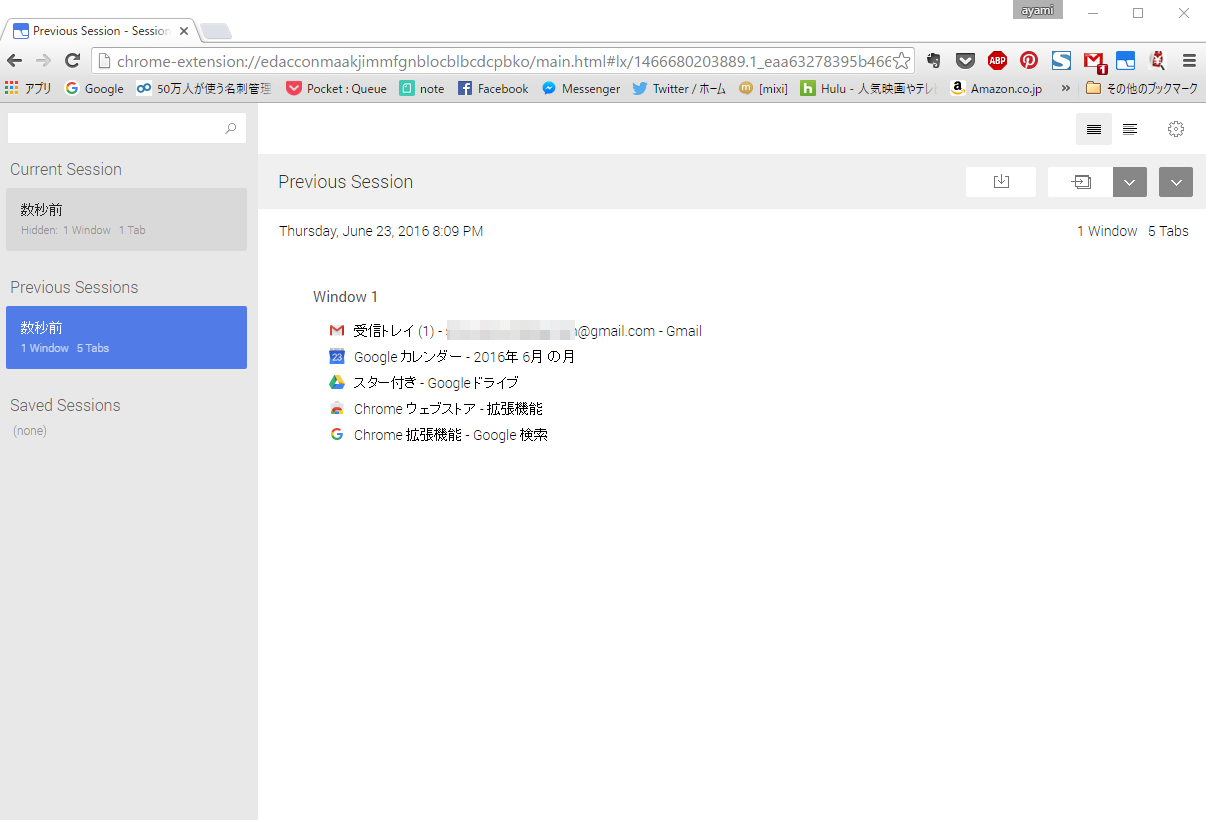Click the Gmail favicon in Window 1
The height and width of the screenshot is (820, 1206).
[x=337, y=331]
